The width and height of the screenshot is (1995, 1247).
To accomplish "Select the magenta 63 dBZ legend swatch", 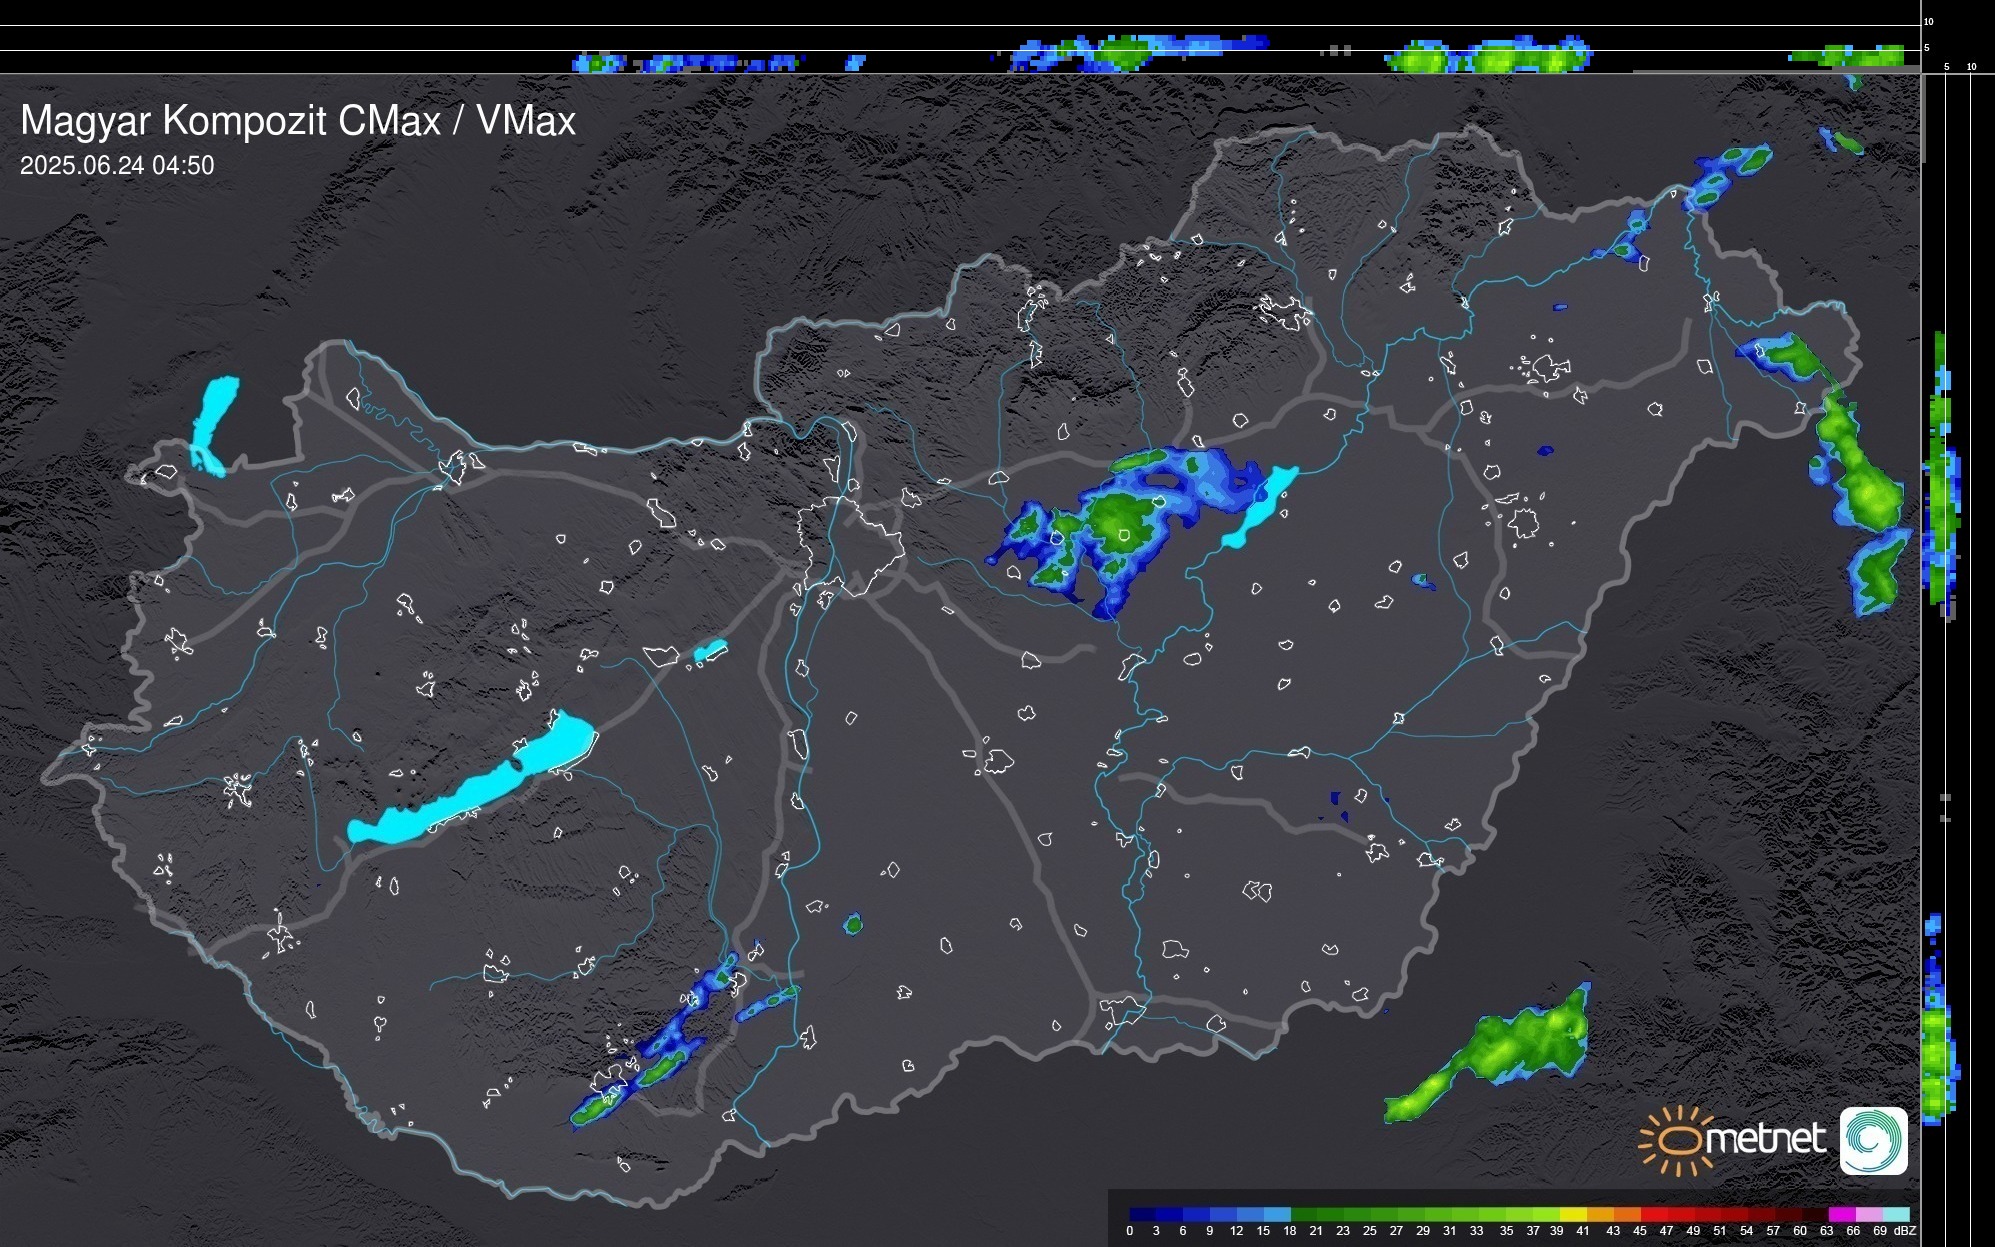I will (x=1841, y=1214).
